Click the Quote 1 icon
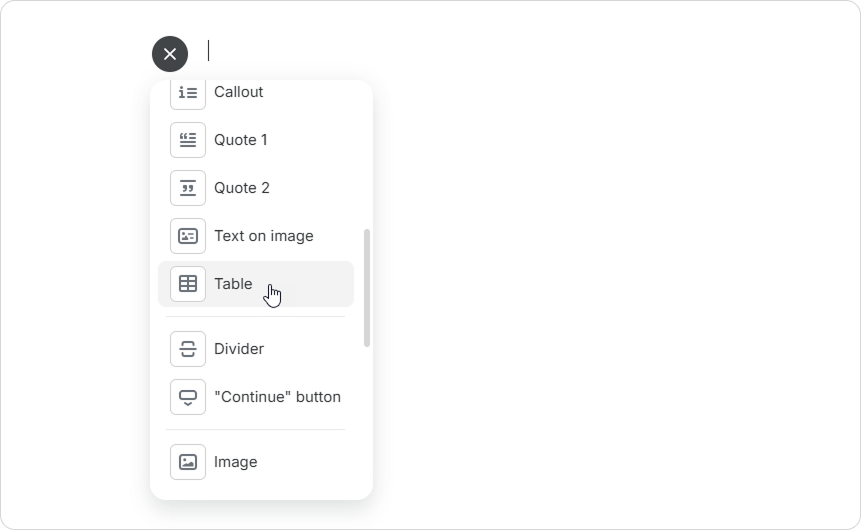Screen dimensions: 861x530 point(188,140)
